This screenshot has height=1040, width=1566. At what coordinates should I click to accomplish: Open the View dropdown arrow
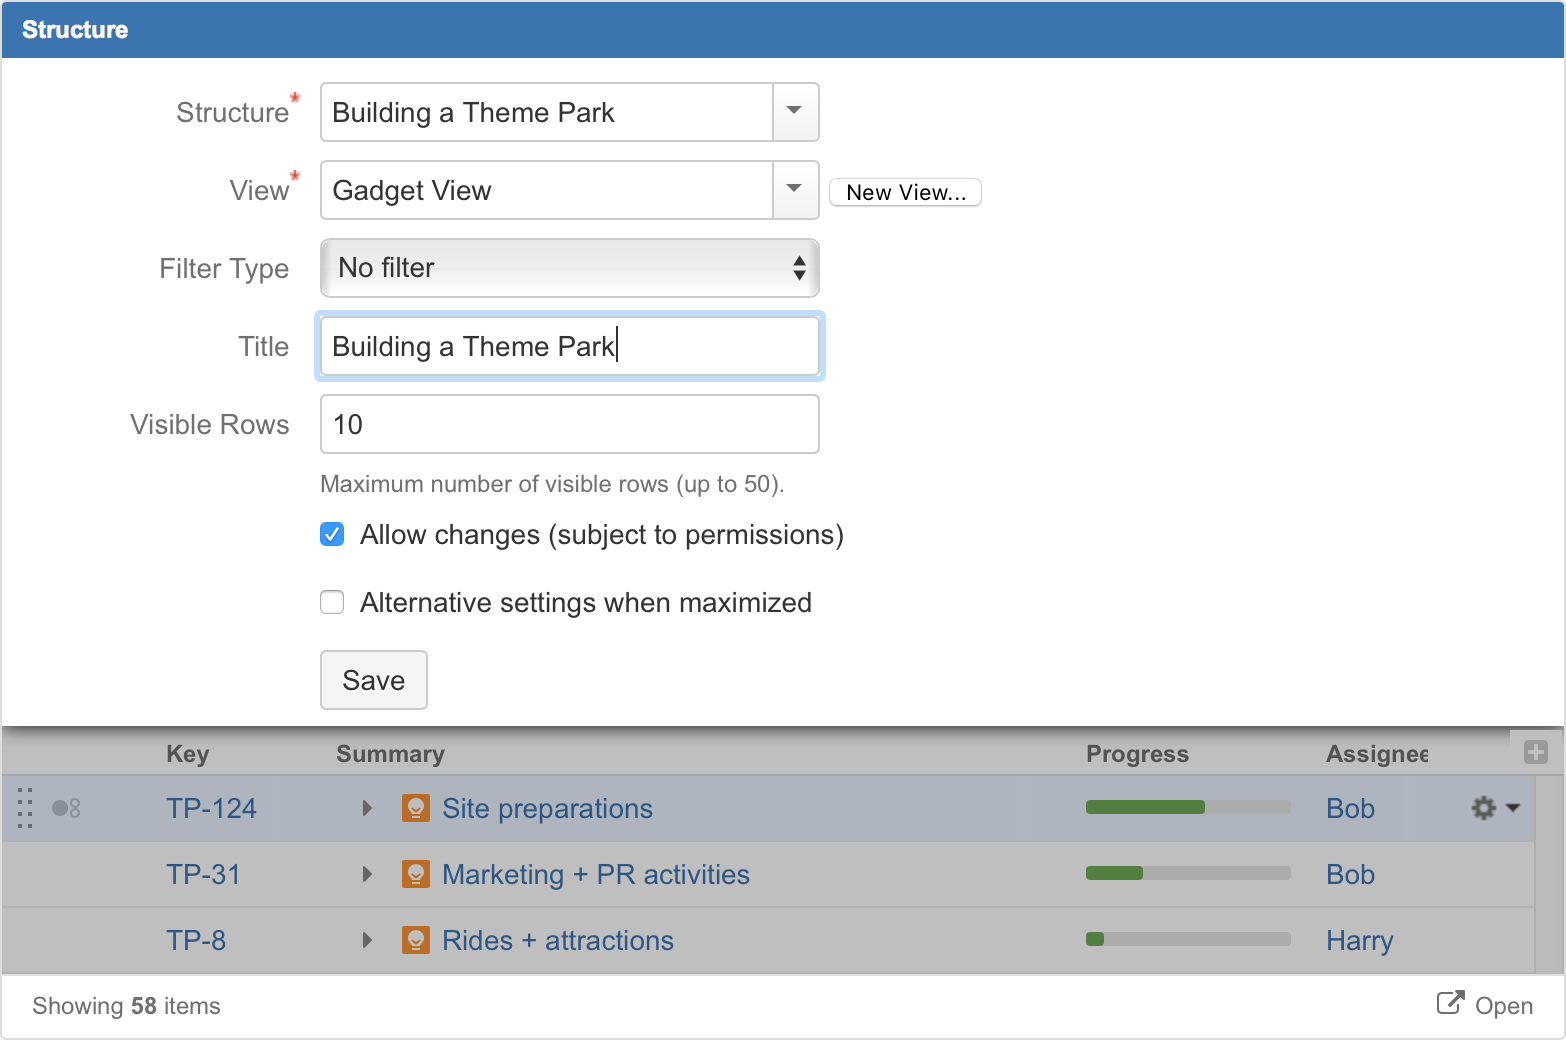(795, 190)
